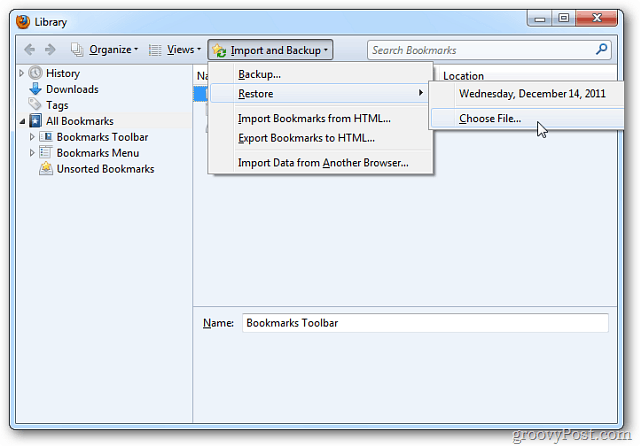Viewport: 640px width, 446px height.
Task: Select All Bookmarks in the sidebar
Action: point(80,121)
